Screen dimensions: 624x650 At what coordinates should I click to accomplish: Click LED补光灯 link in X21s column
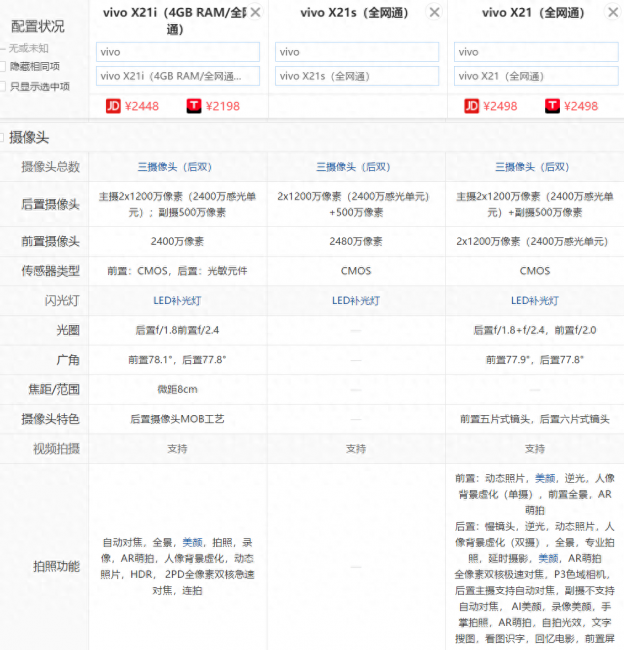[356, 301]
